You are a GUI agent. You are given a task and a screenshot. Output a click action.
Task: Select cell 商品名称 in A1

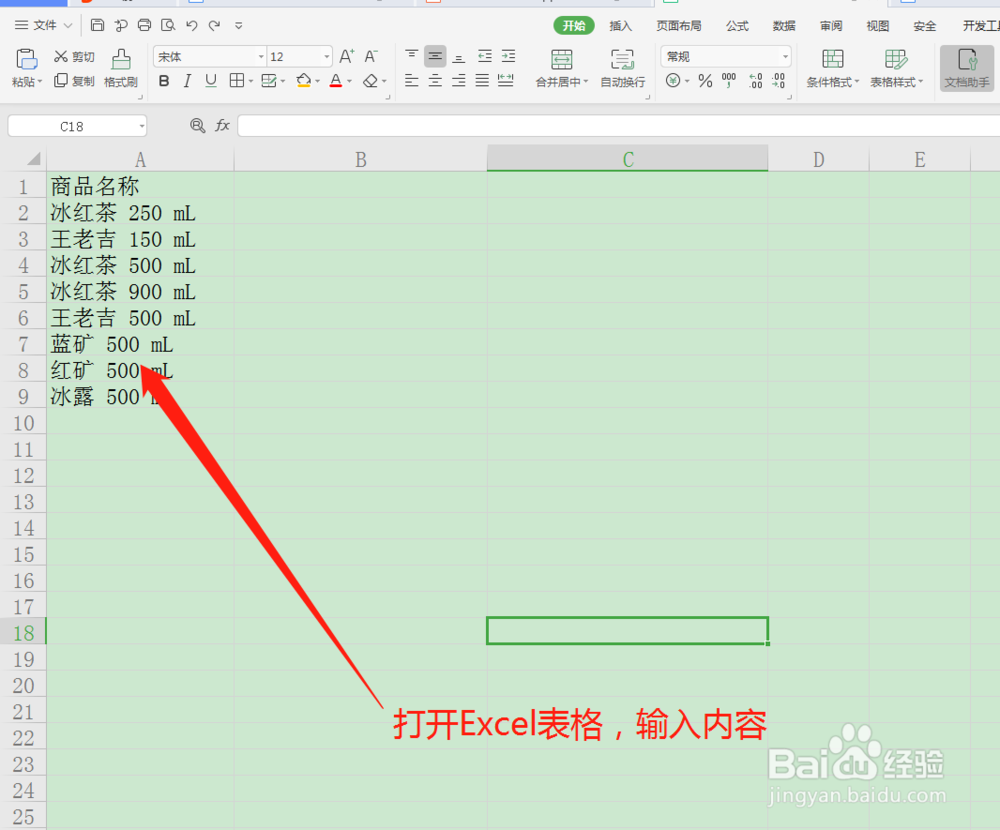(x=140, y=186)
